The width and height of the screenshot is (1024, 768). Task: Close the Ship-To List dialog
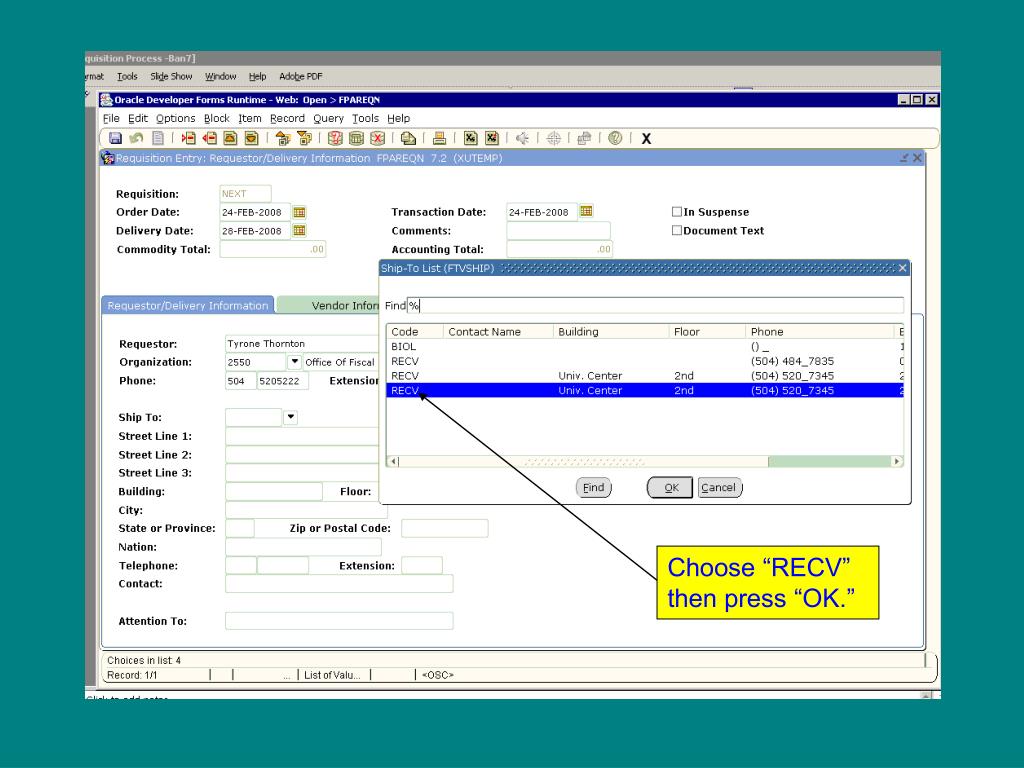(x=903, y=268)
